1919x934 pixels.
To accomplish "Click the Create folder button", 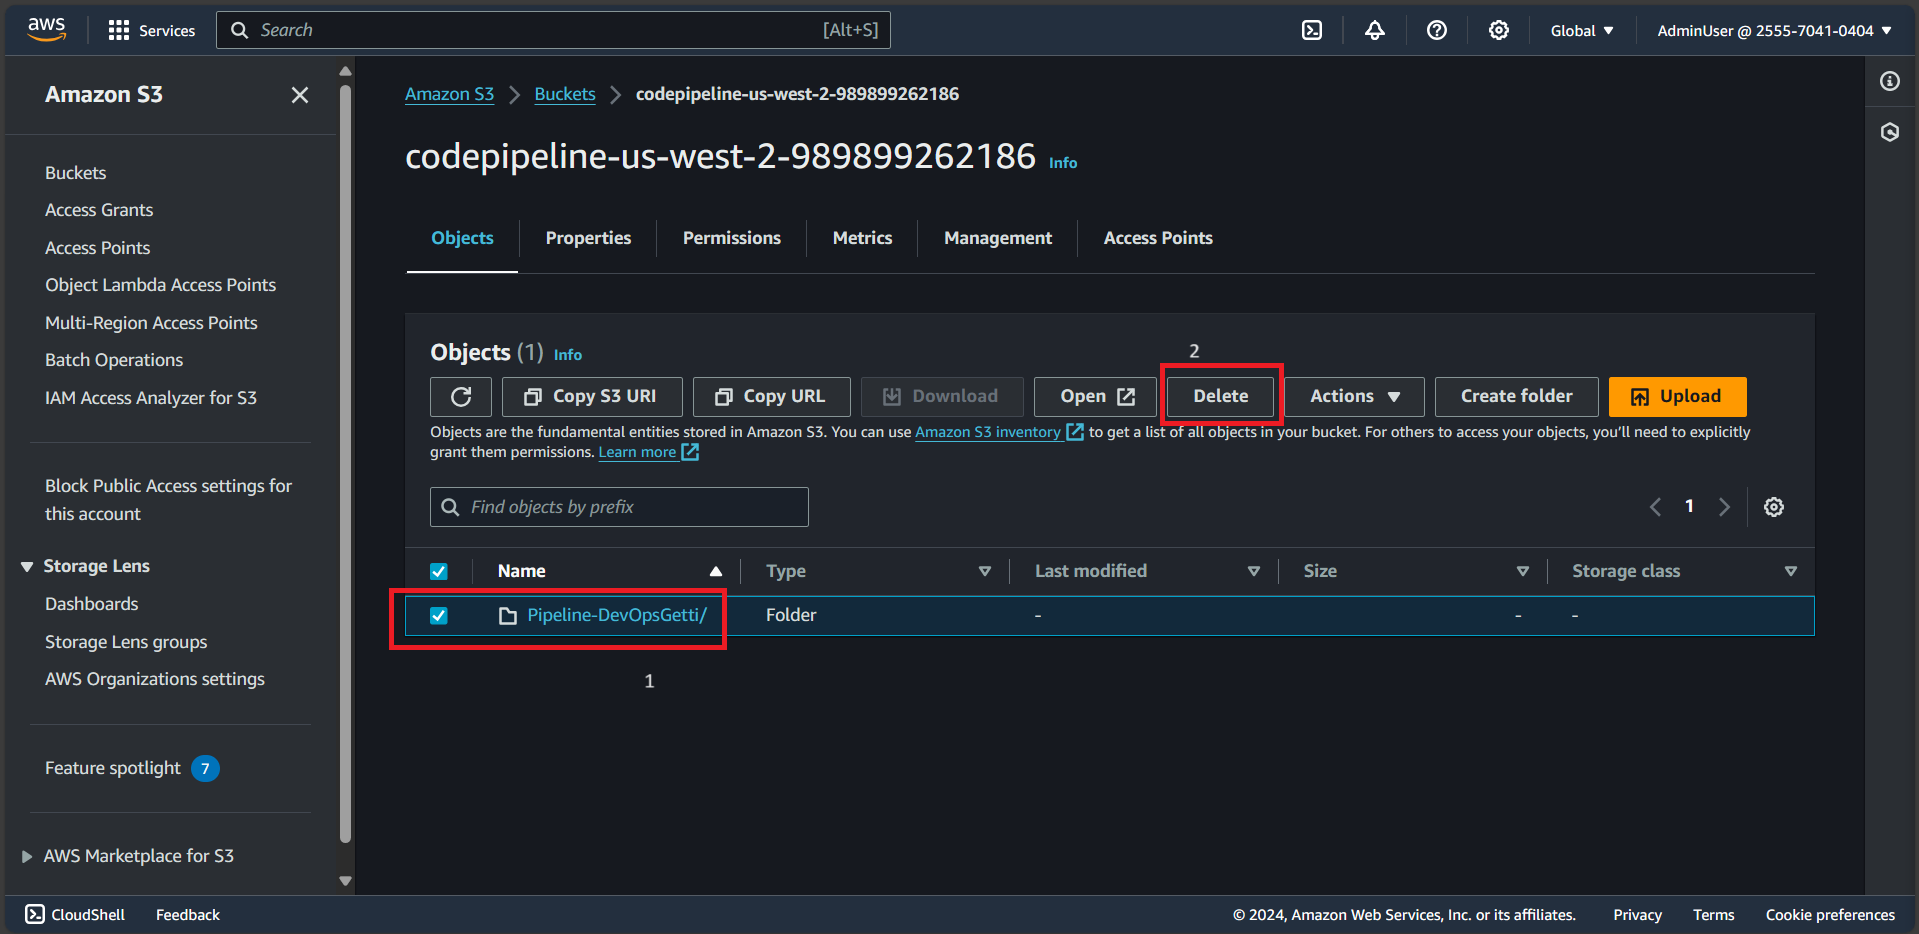I will (x=1516, y=397).
